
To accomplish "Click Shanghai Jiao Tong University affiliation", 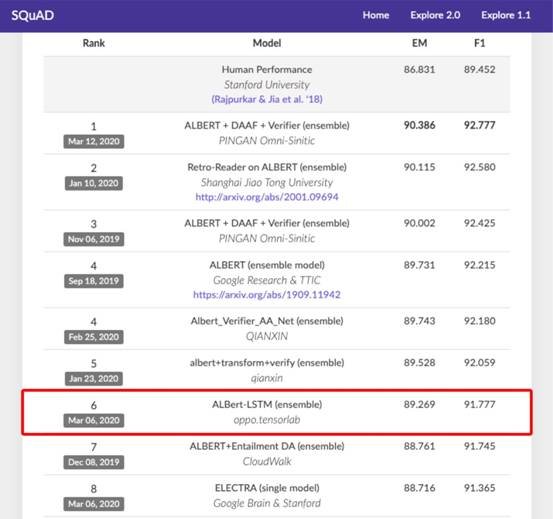I will pos(267,182).
